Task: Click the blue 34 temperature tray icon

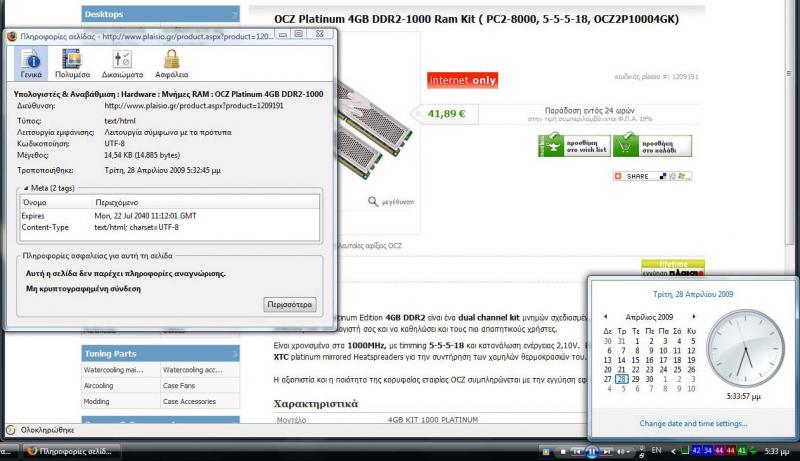Action: (708, 451)
